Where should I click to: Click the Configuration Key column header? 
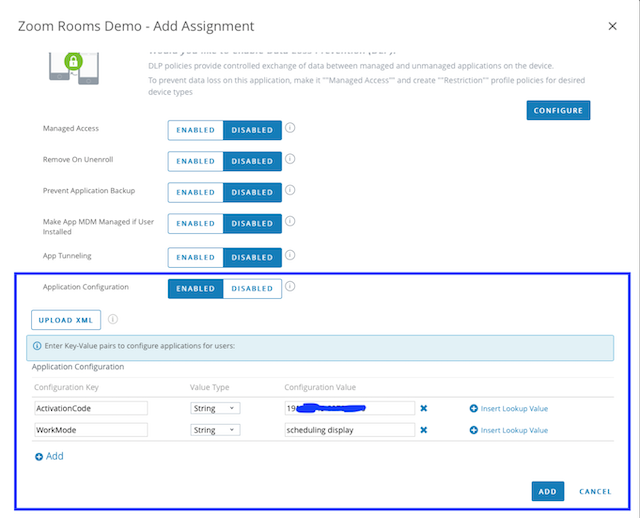[x=66, y=387]
